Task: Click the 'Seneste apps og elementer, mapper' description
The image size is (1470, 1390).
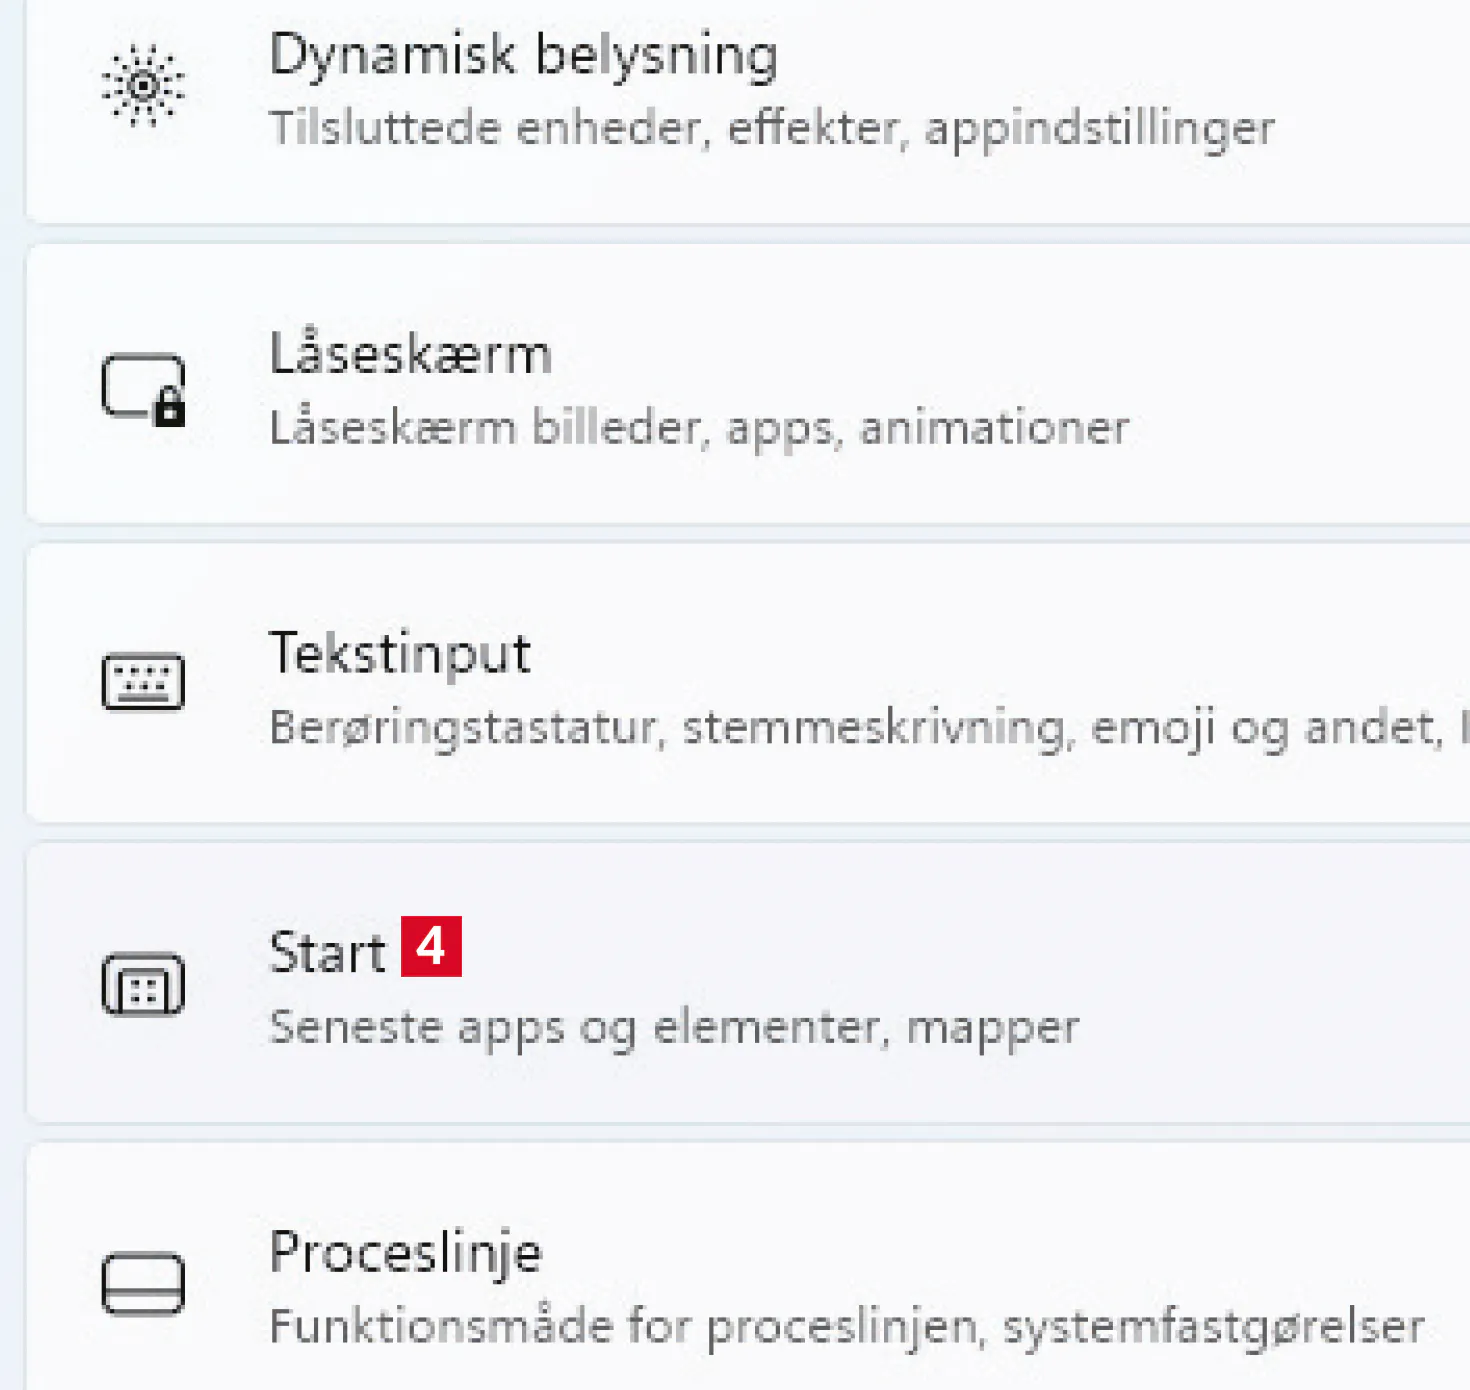Action: point(674,1027)
